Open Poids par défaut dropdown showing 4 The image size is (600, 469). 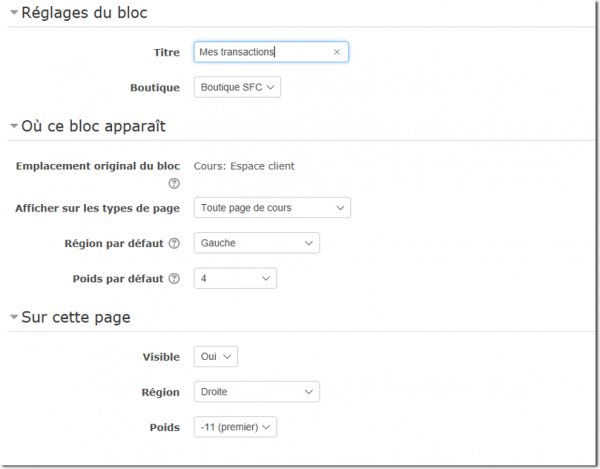point(235,279)
